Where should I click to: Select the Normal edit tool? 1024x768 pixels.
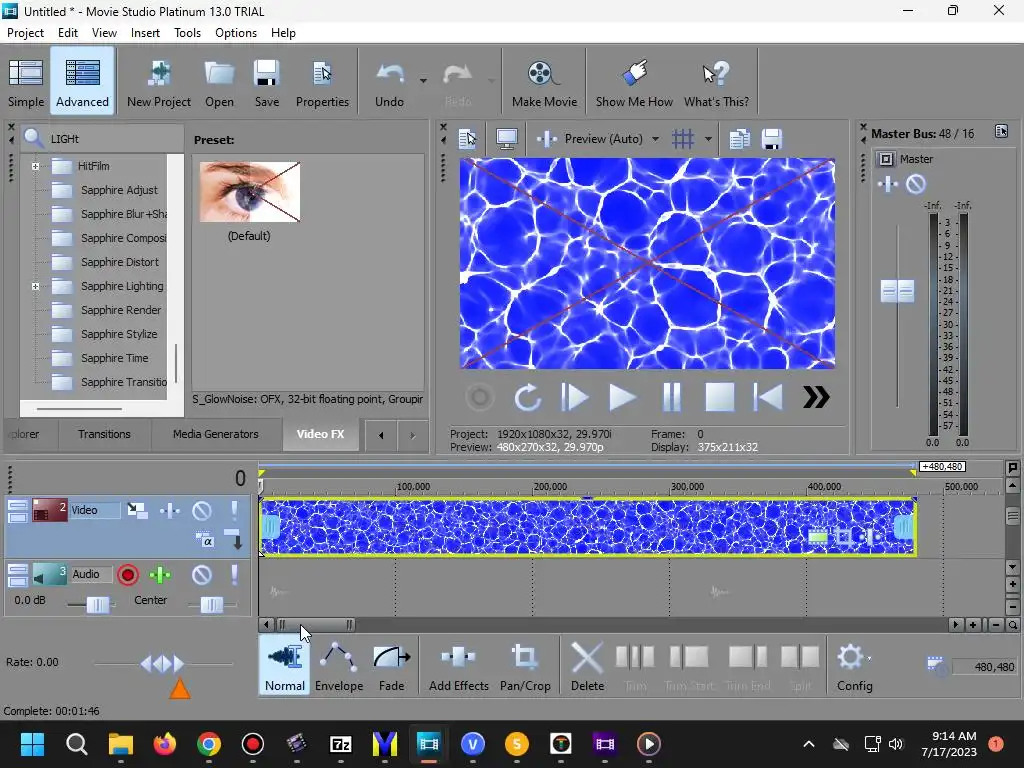pyautogui.click(x=285, y=666)
